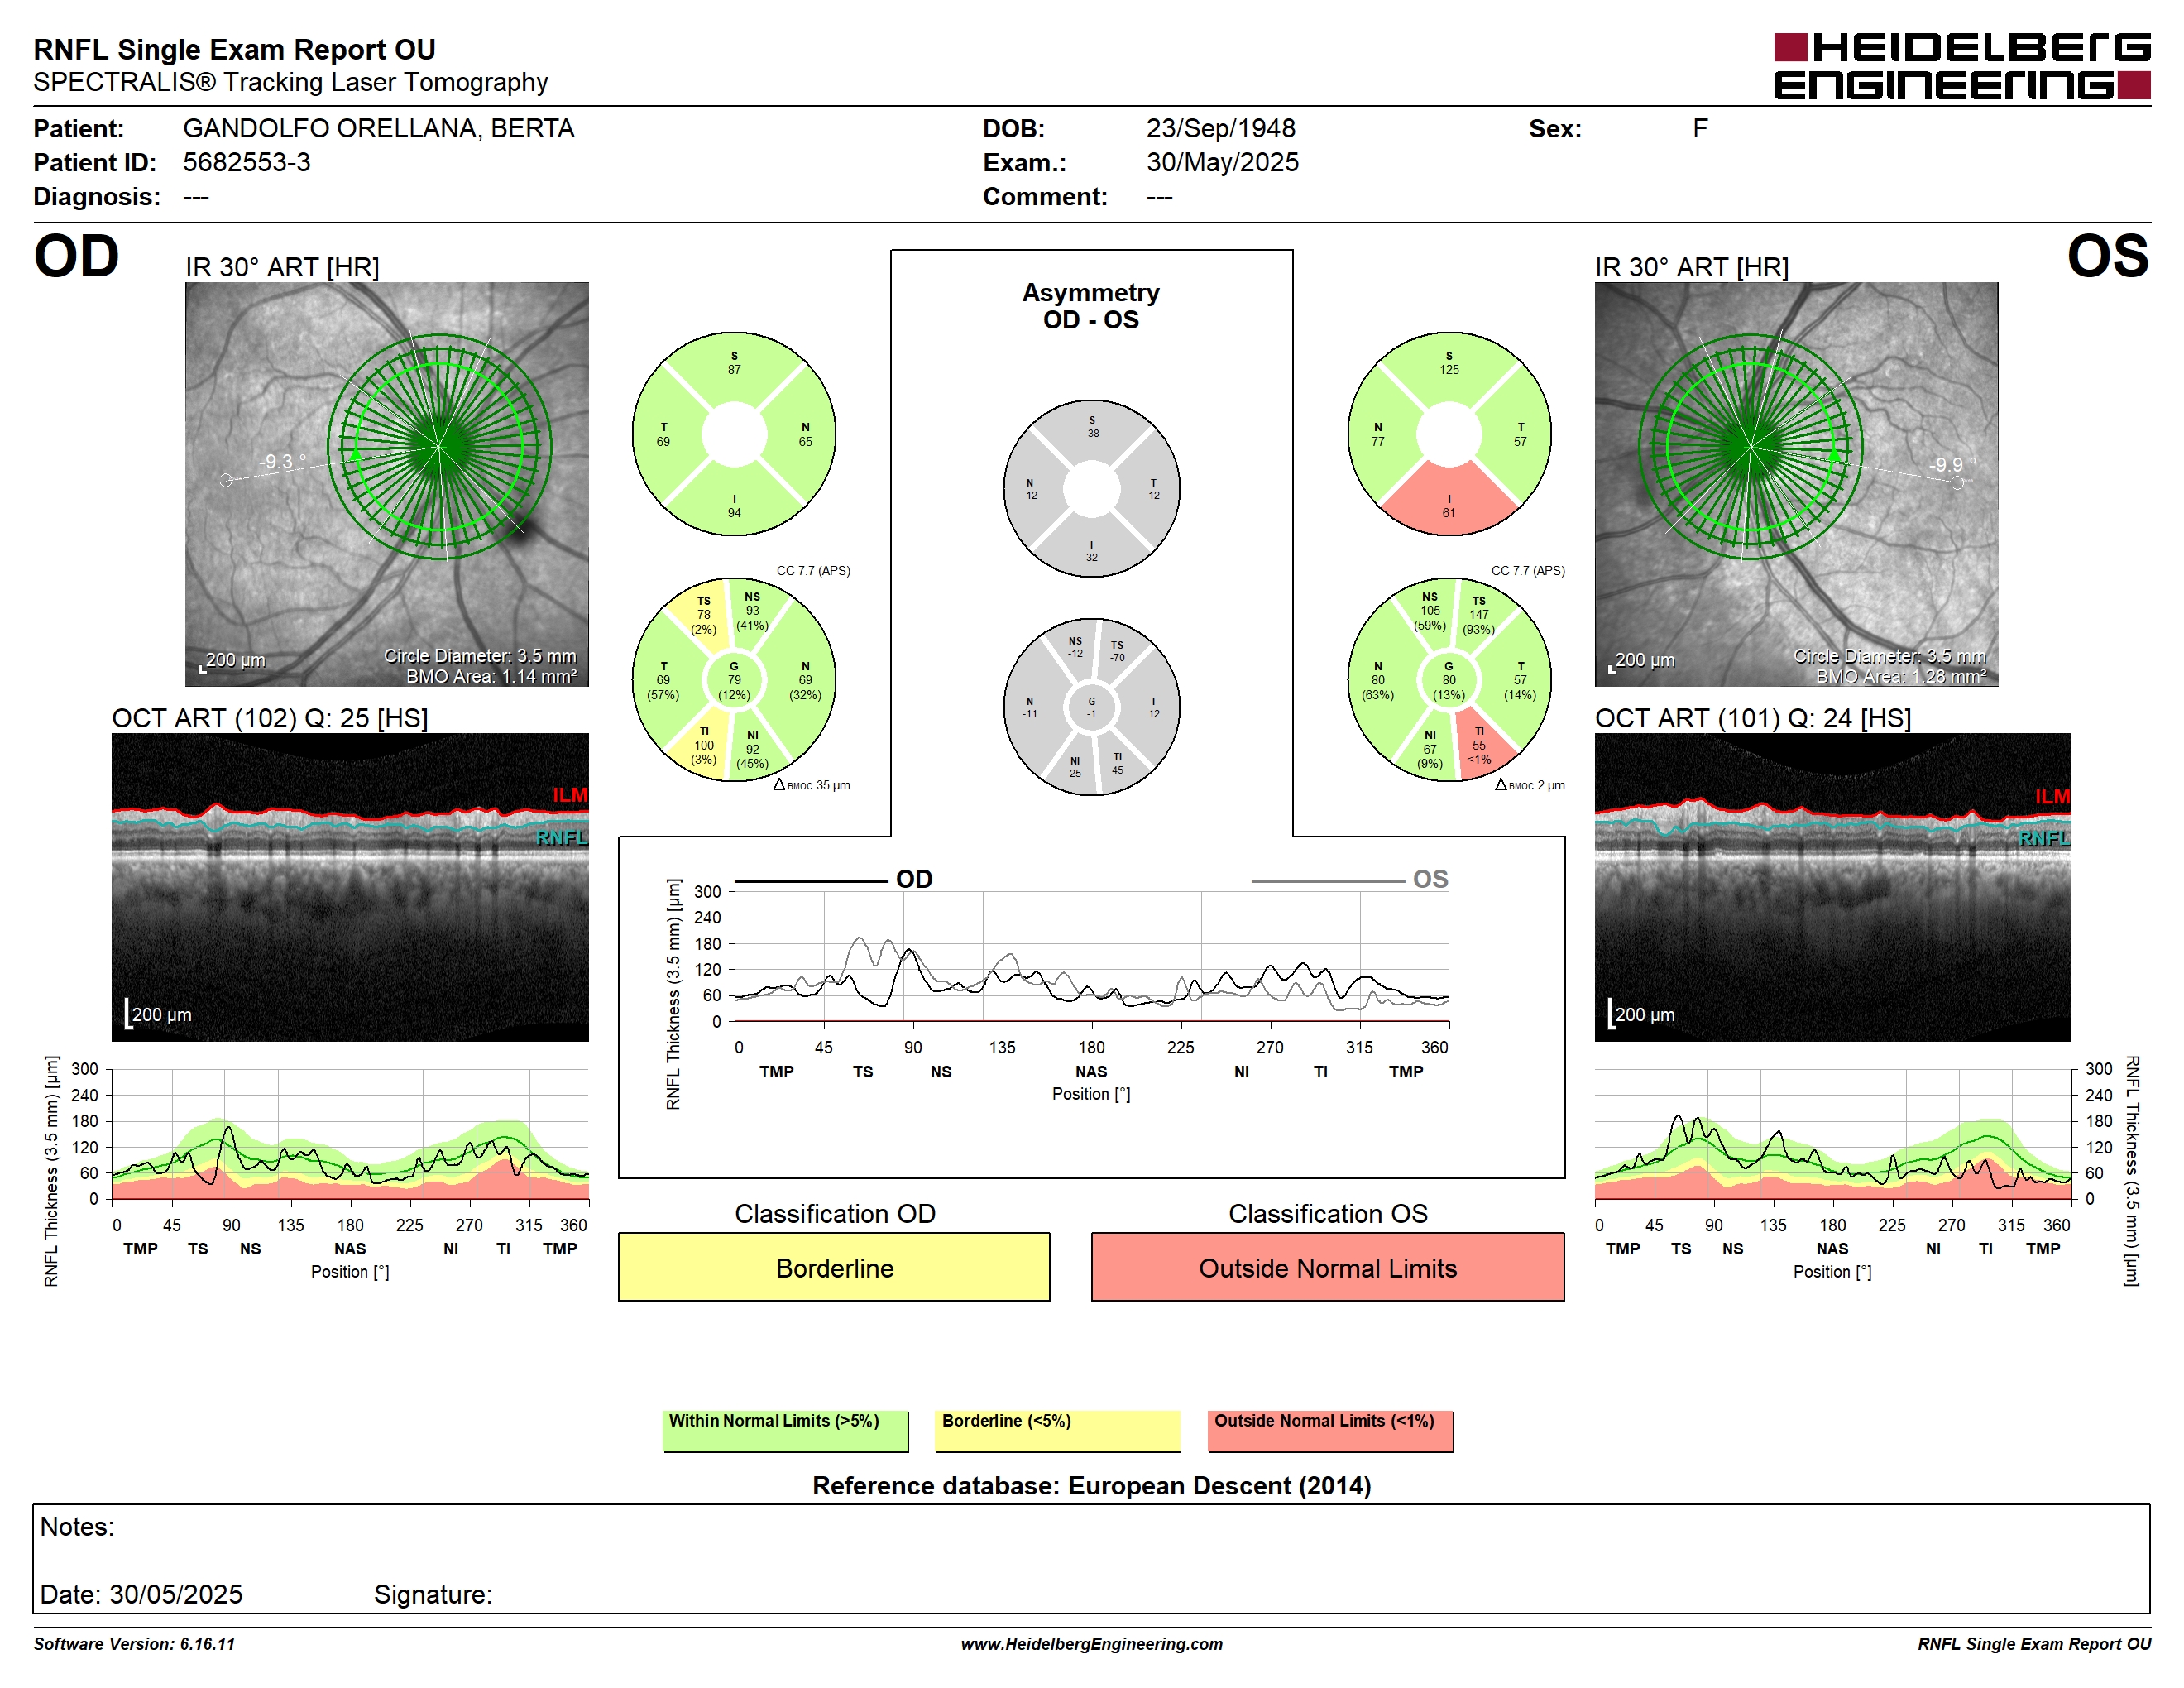The height and width of the screenshot is (1688, 2184).
Task: Click Software Version: 6.16.11 text
Action: click(x=134, y=1644)
